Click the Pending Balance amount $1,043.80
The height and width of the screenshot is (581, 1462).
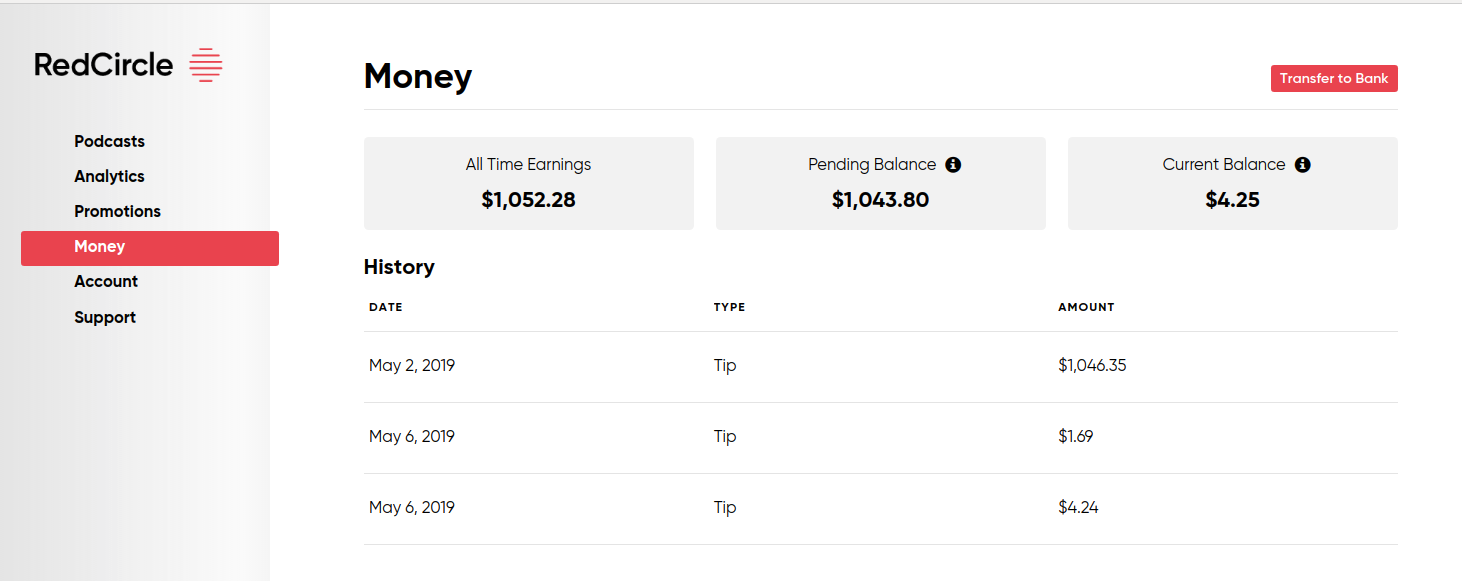[x=880, y=200]
